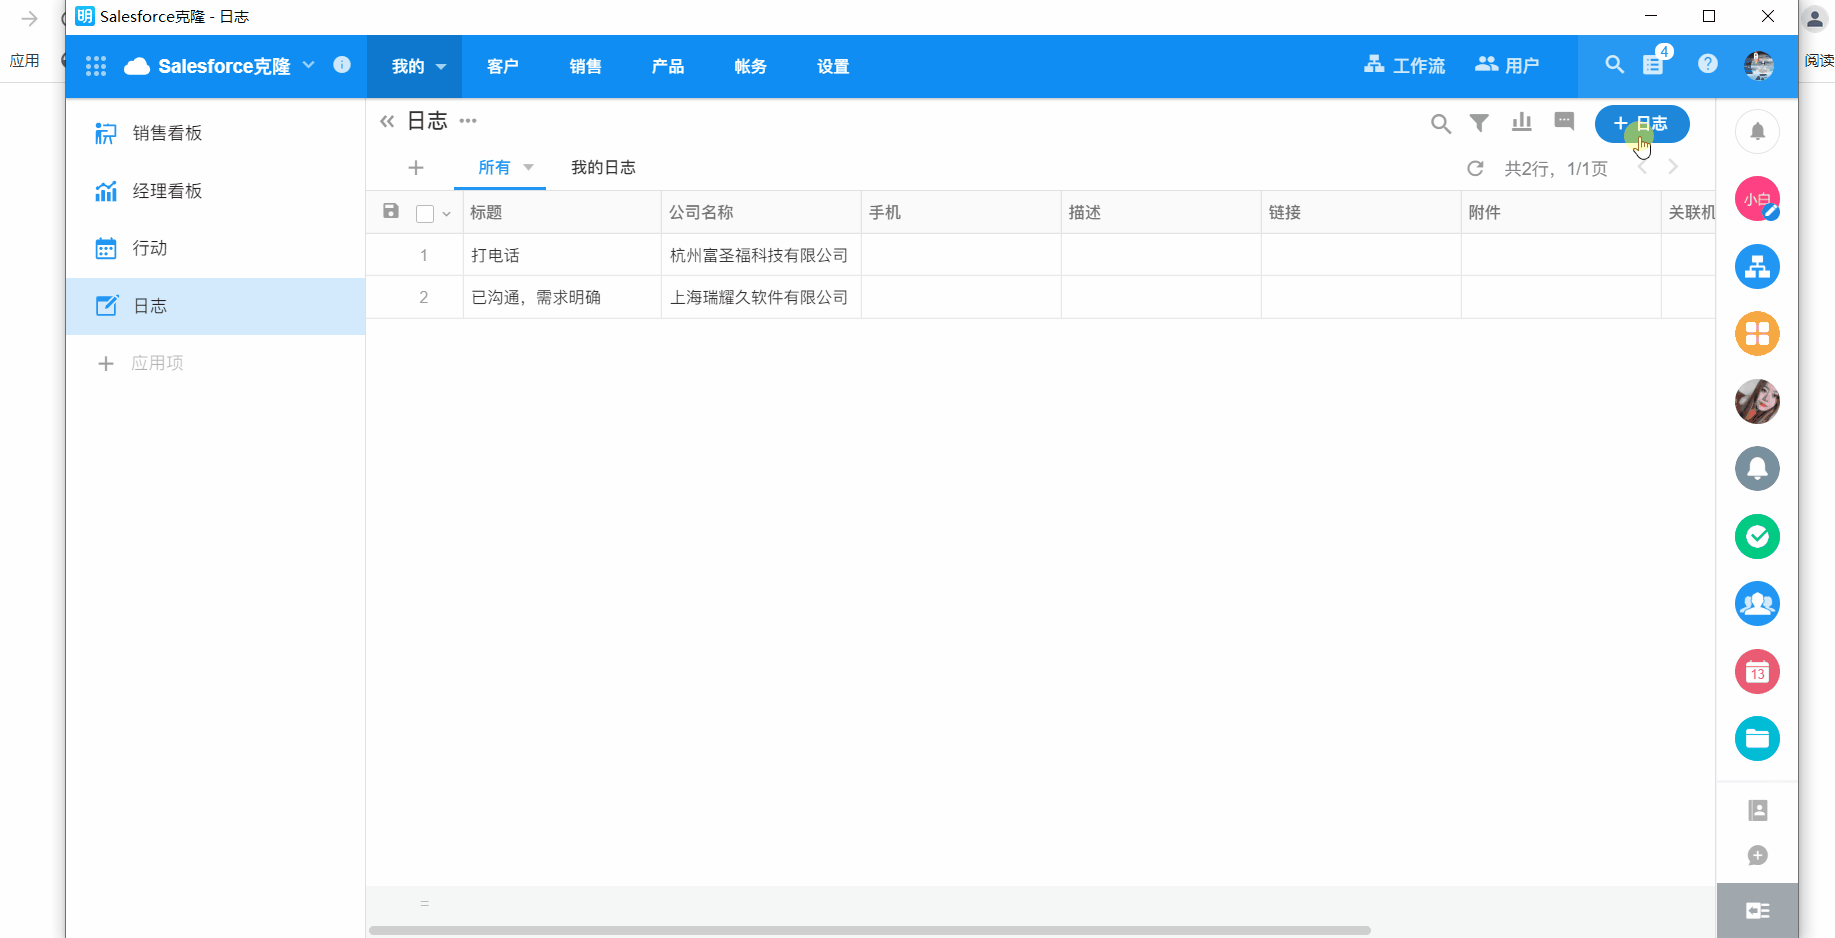Open the blue group contacts icon
The height and width of the screenshot is (938, 1835).
1757,604
